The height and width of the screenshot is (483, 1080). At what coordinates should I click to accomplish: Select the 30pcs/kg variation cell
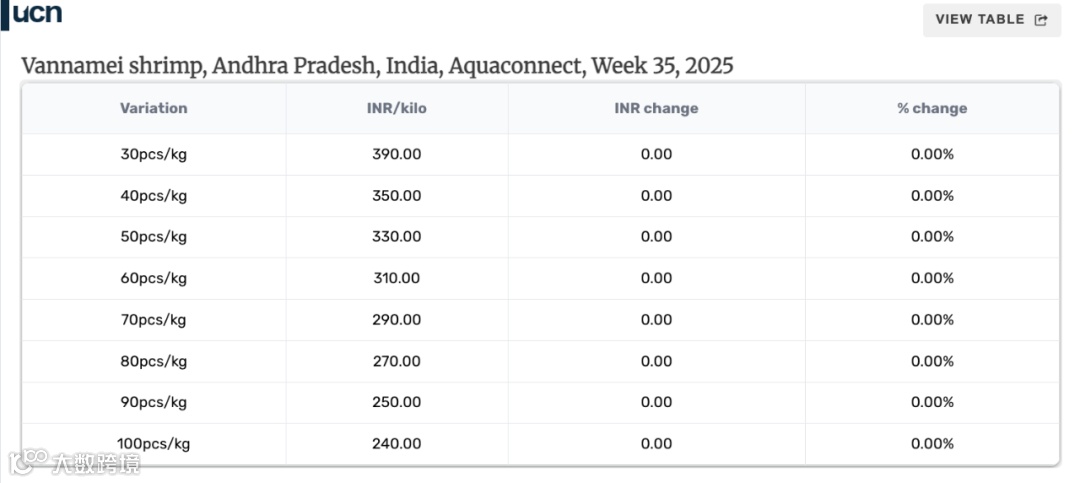coord(153,154)
